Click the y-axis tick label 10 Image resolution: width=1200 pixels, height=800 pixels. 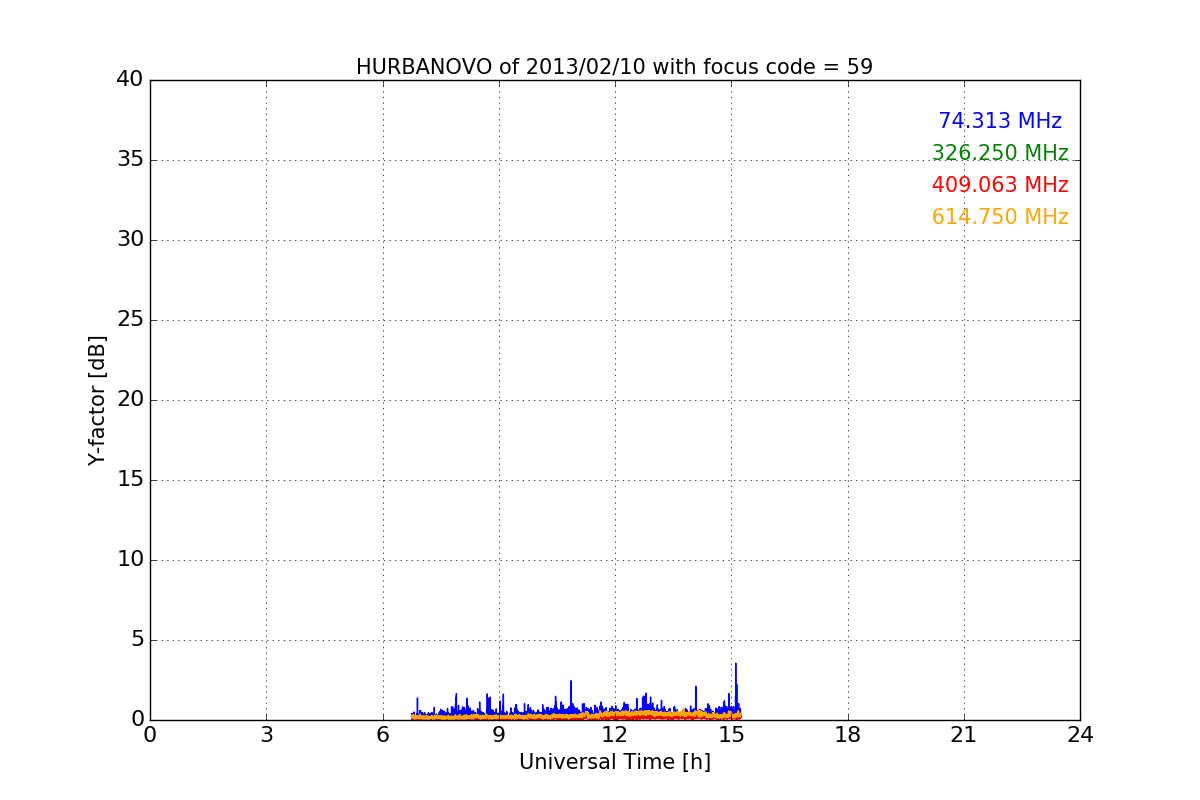tap(130, 560)
